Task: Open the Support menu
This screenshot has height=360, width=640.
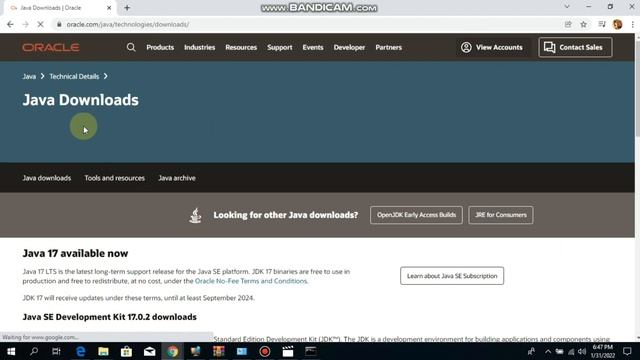Action: [280, 47]
